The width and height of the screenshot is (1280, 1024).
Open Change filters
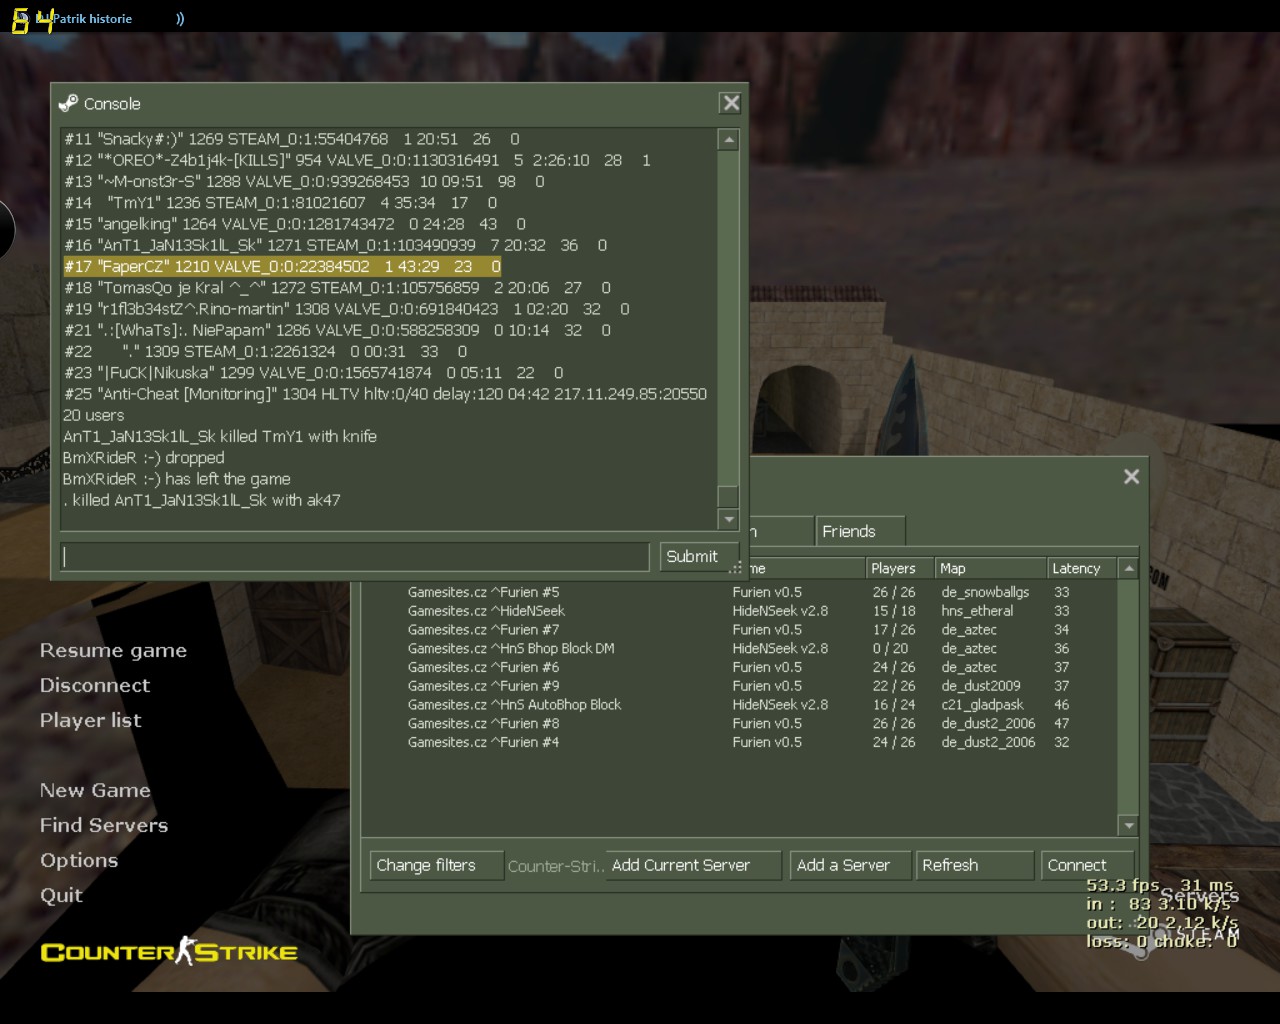(435, 865)
